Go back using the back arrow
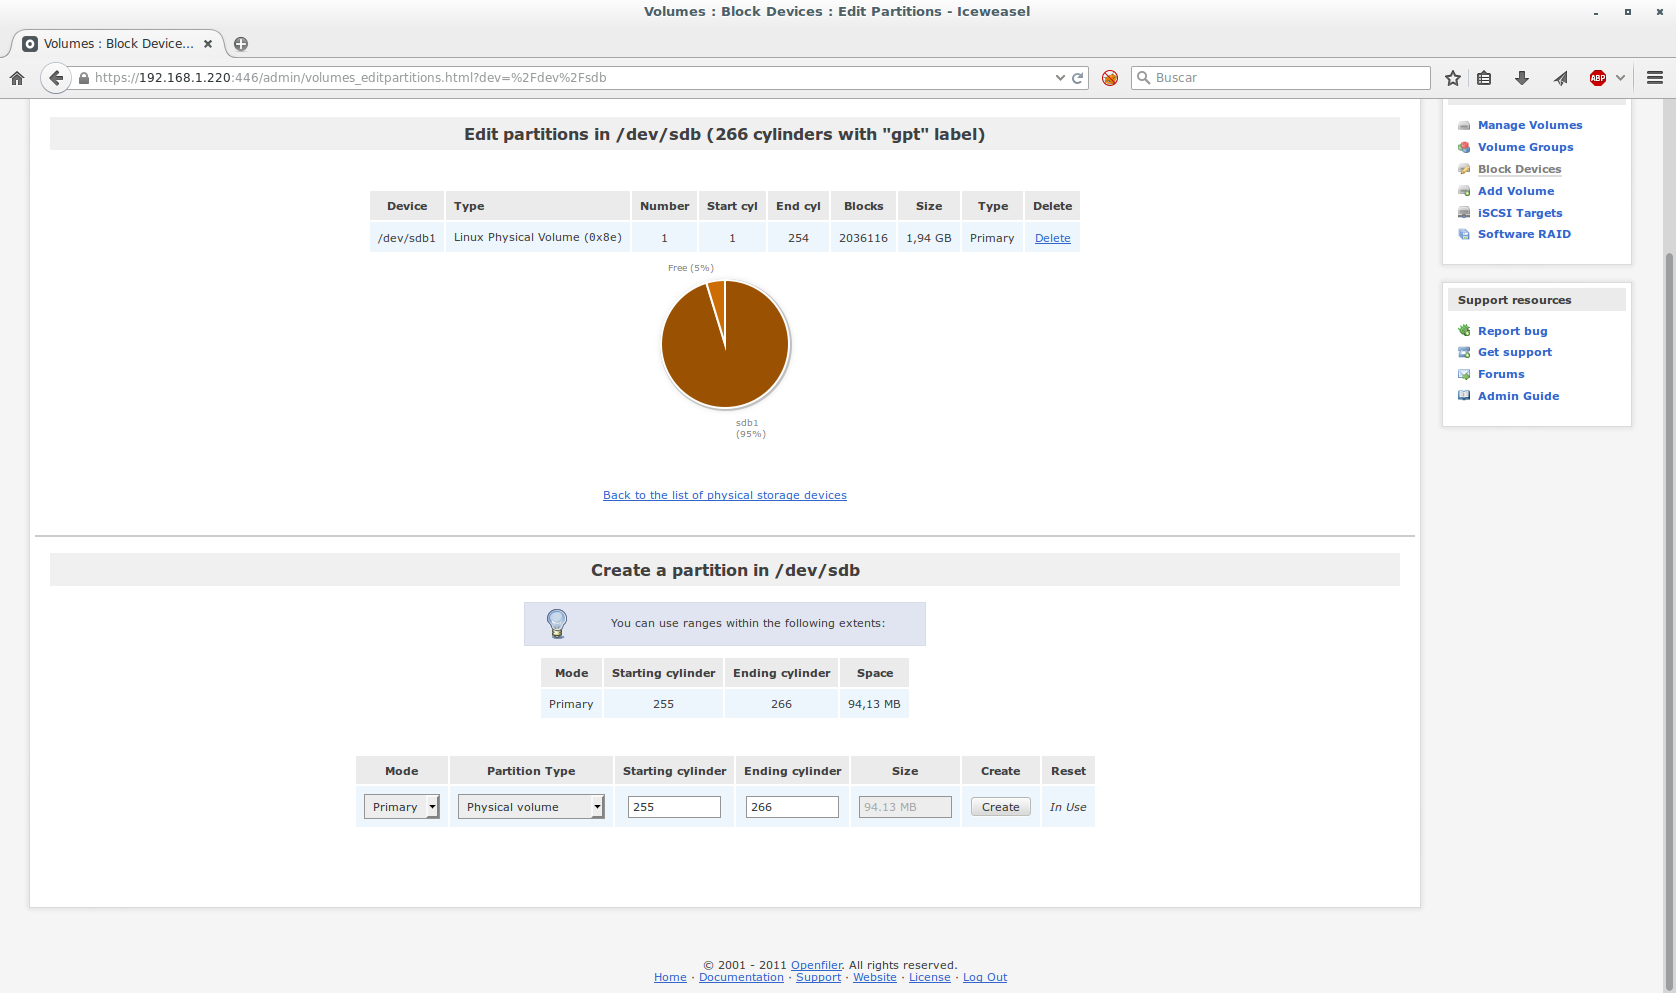 click(56, 78)
